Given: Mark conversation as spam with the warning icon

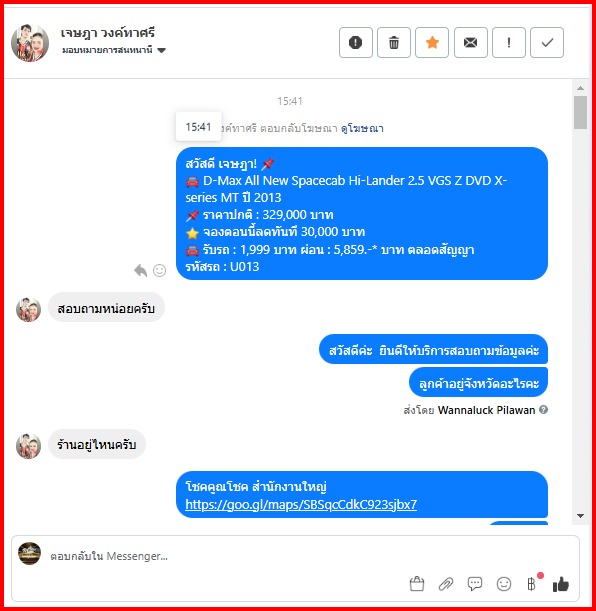Looking at the screenshot, I should point(355,42).
